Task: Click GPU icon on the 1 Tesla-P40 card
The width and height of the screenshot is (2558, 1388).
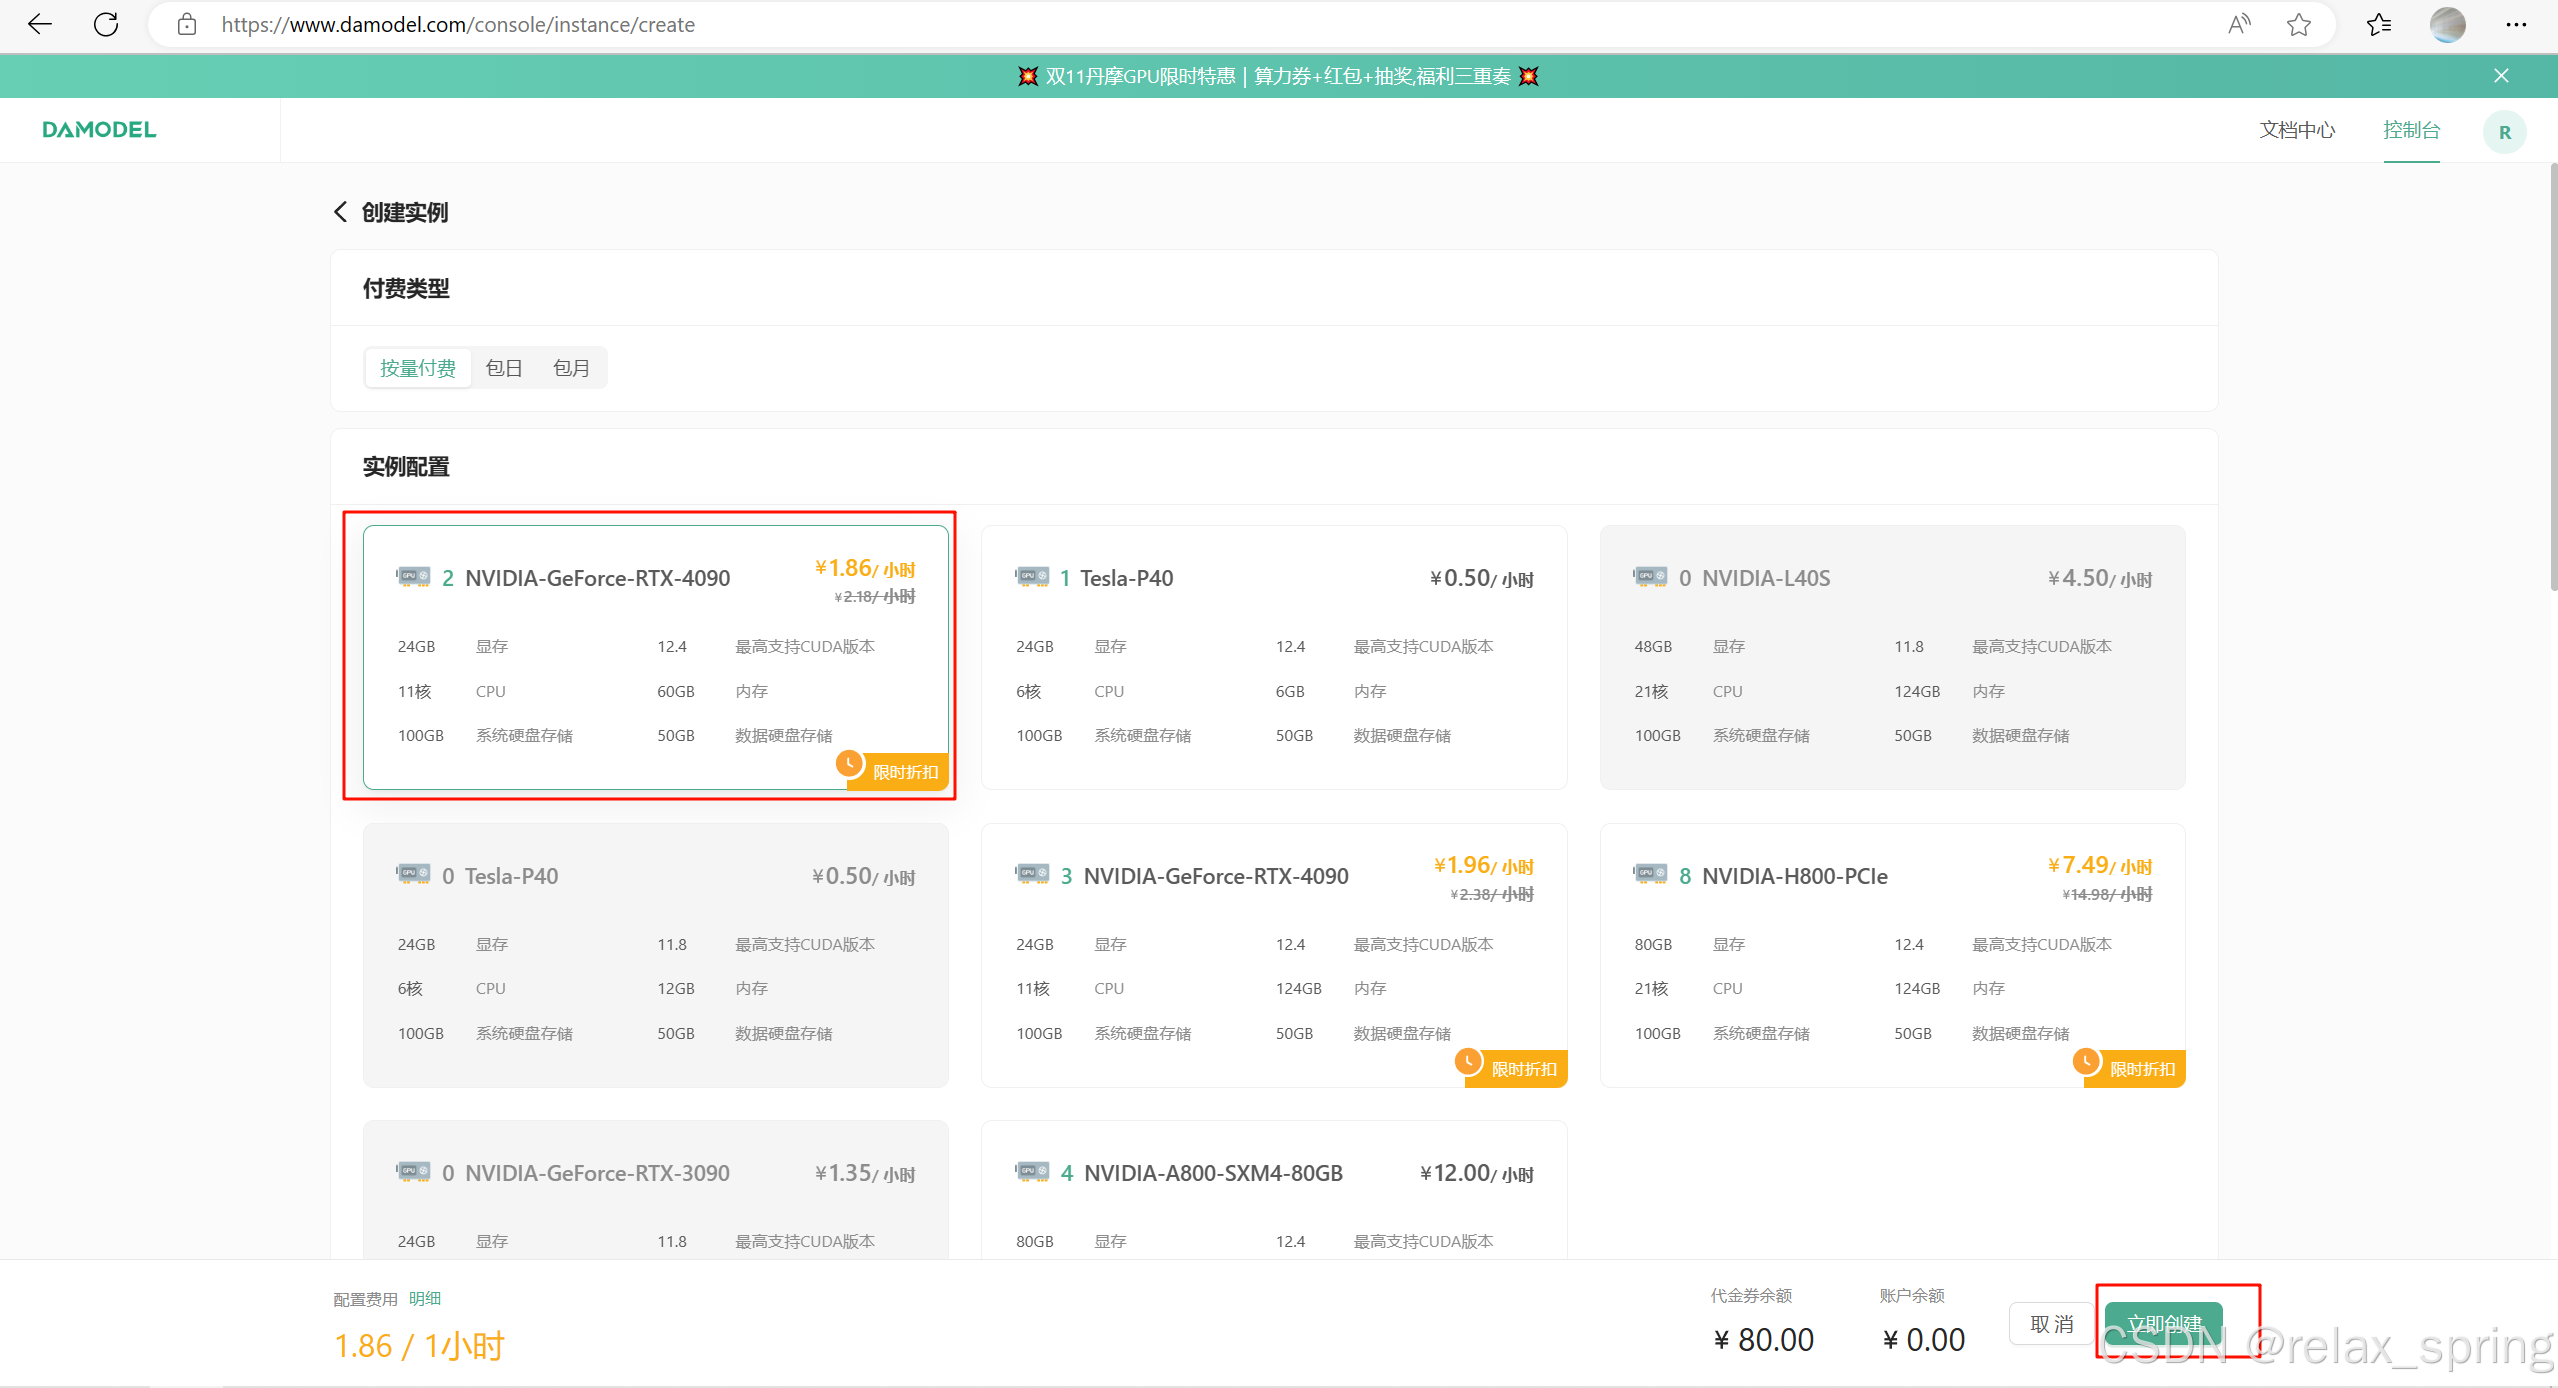Action: click(1032, 577)
